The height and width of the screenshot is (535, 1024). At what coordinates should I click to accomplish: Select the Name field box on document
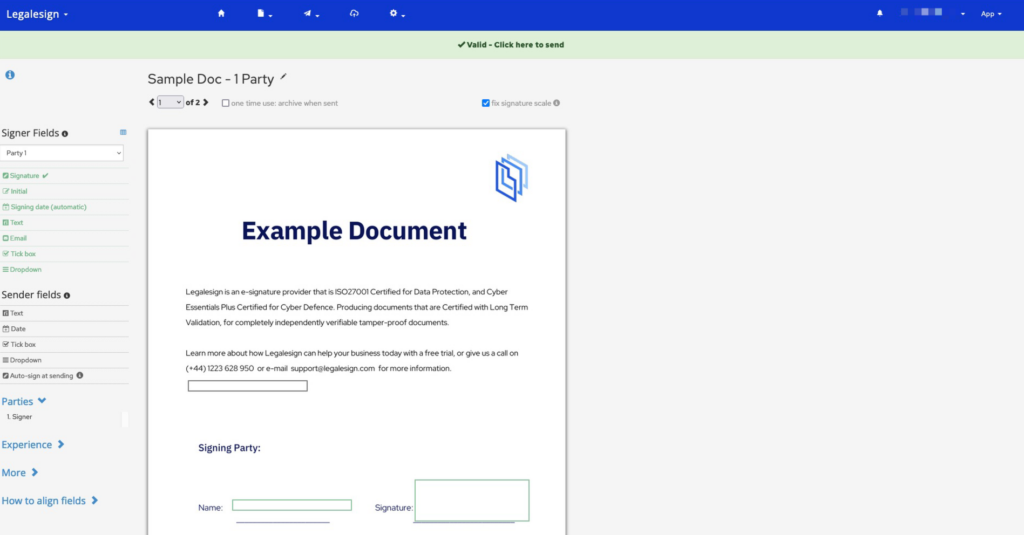pyautogui.click(x=292, y=505)
